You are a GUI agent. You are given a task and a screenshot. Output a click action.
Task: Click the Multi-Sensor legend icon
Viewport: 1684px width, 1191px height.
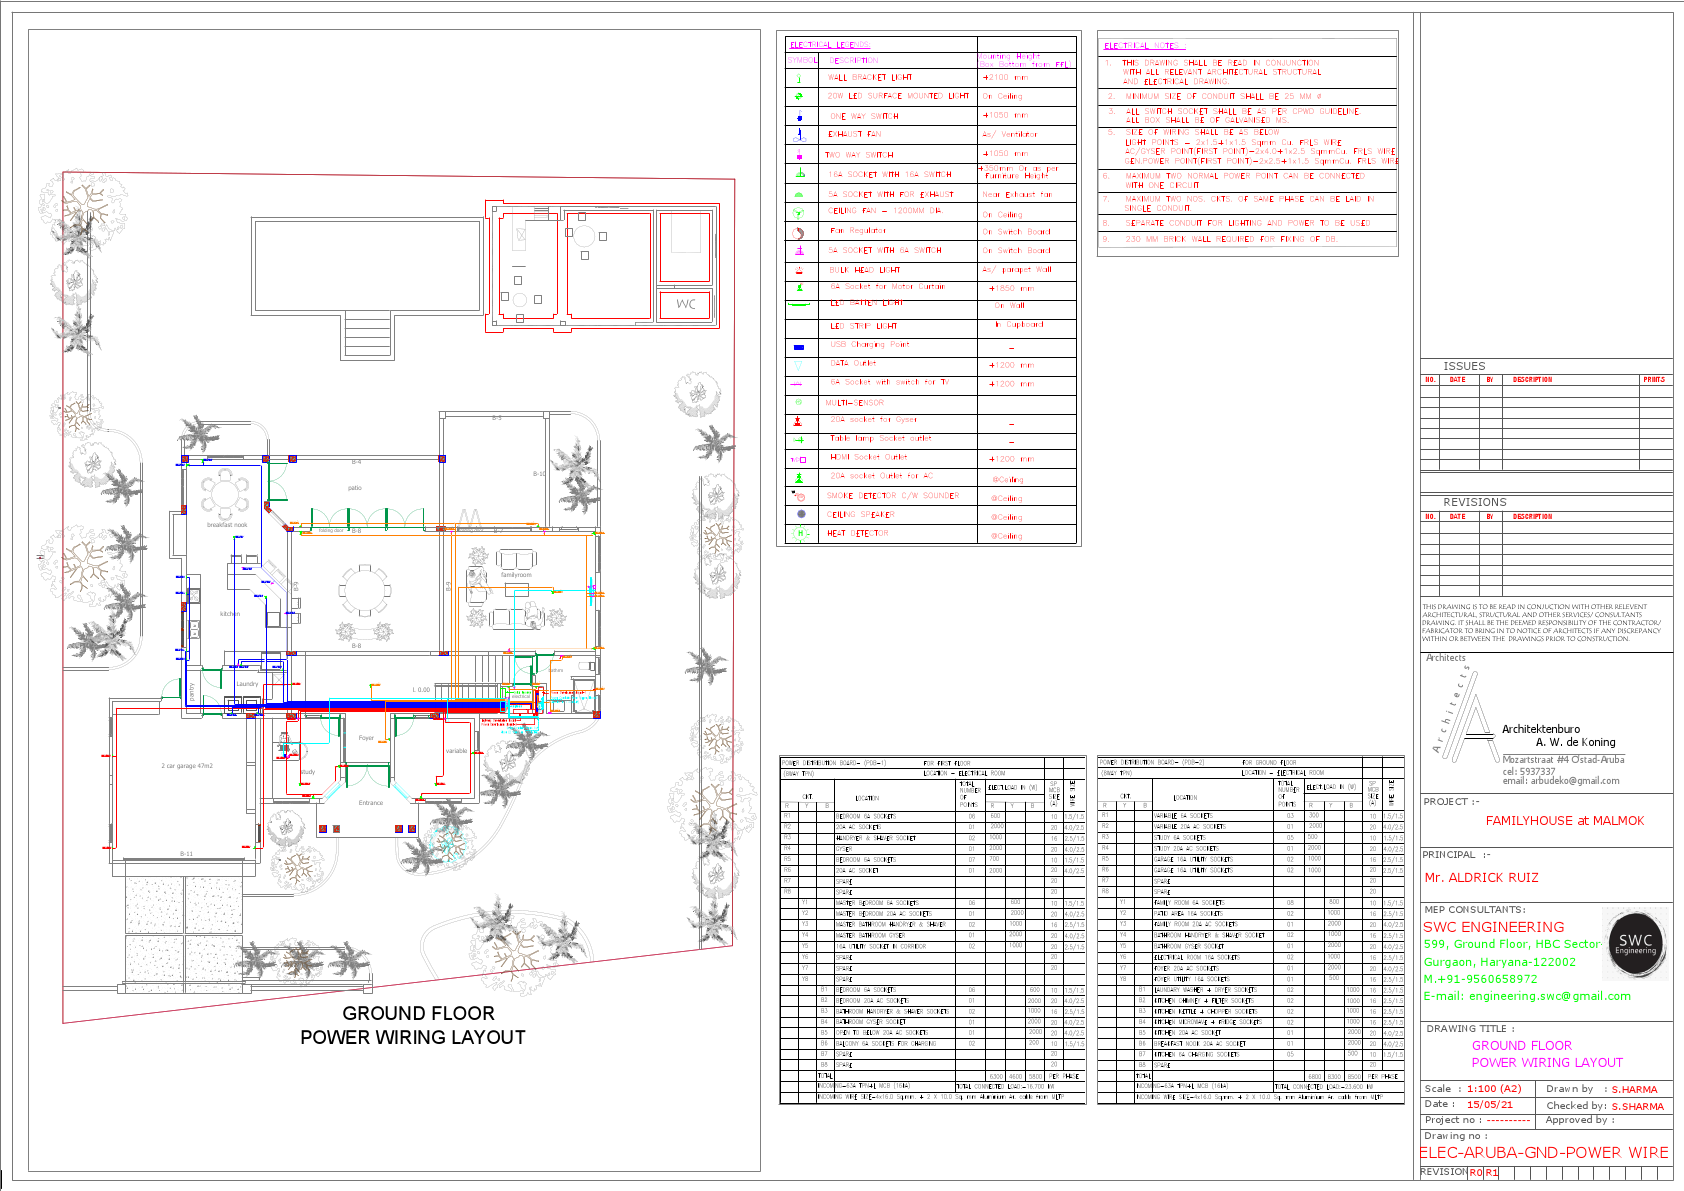point(798,402)
